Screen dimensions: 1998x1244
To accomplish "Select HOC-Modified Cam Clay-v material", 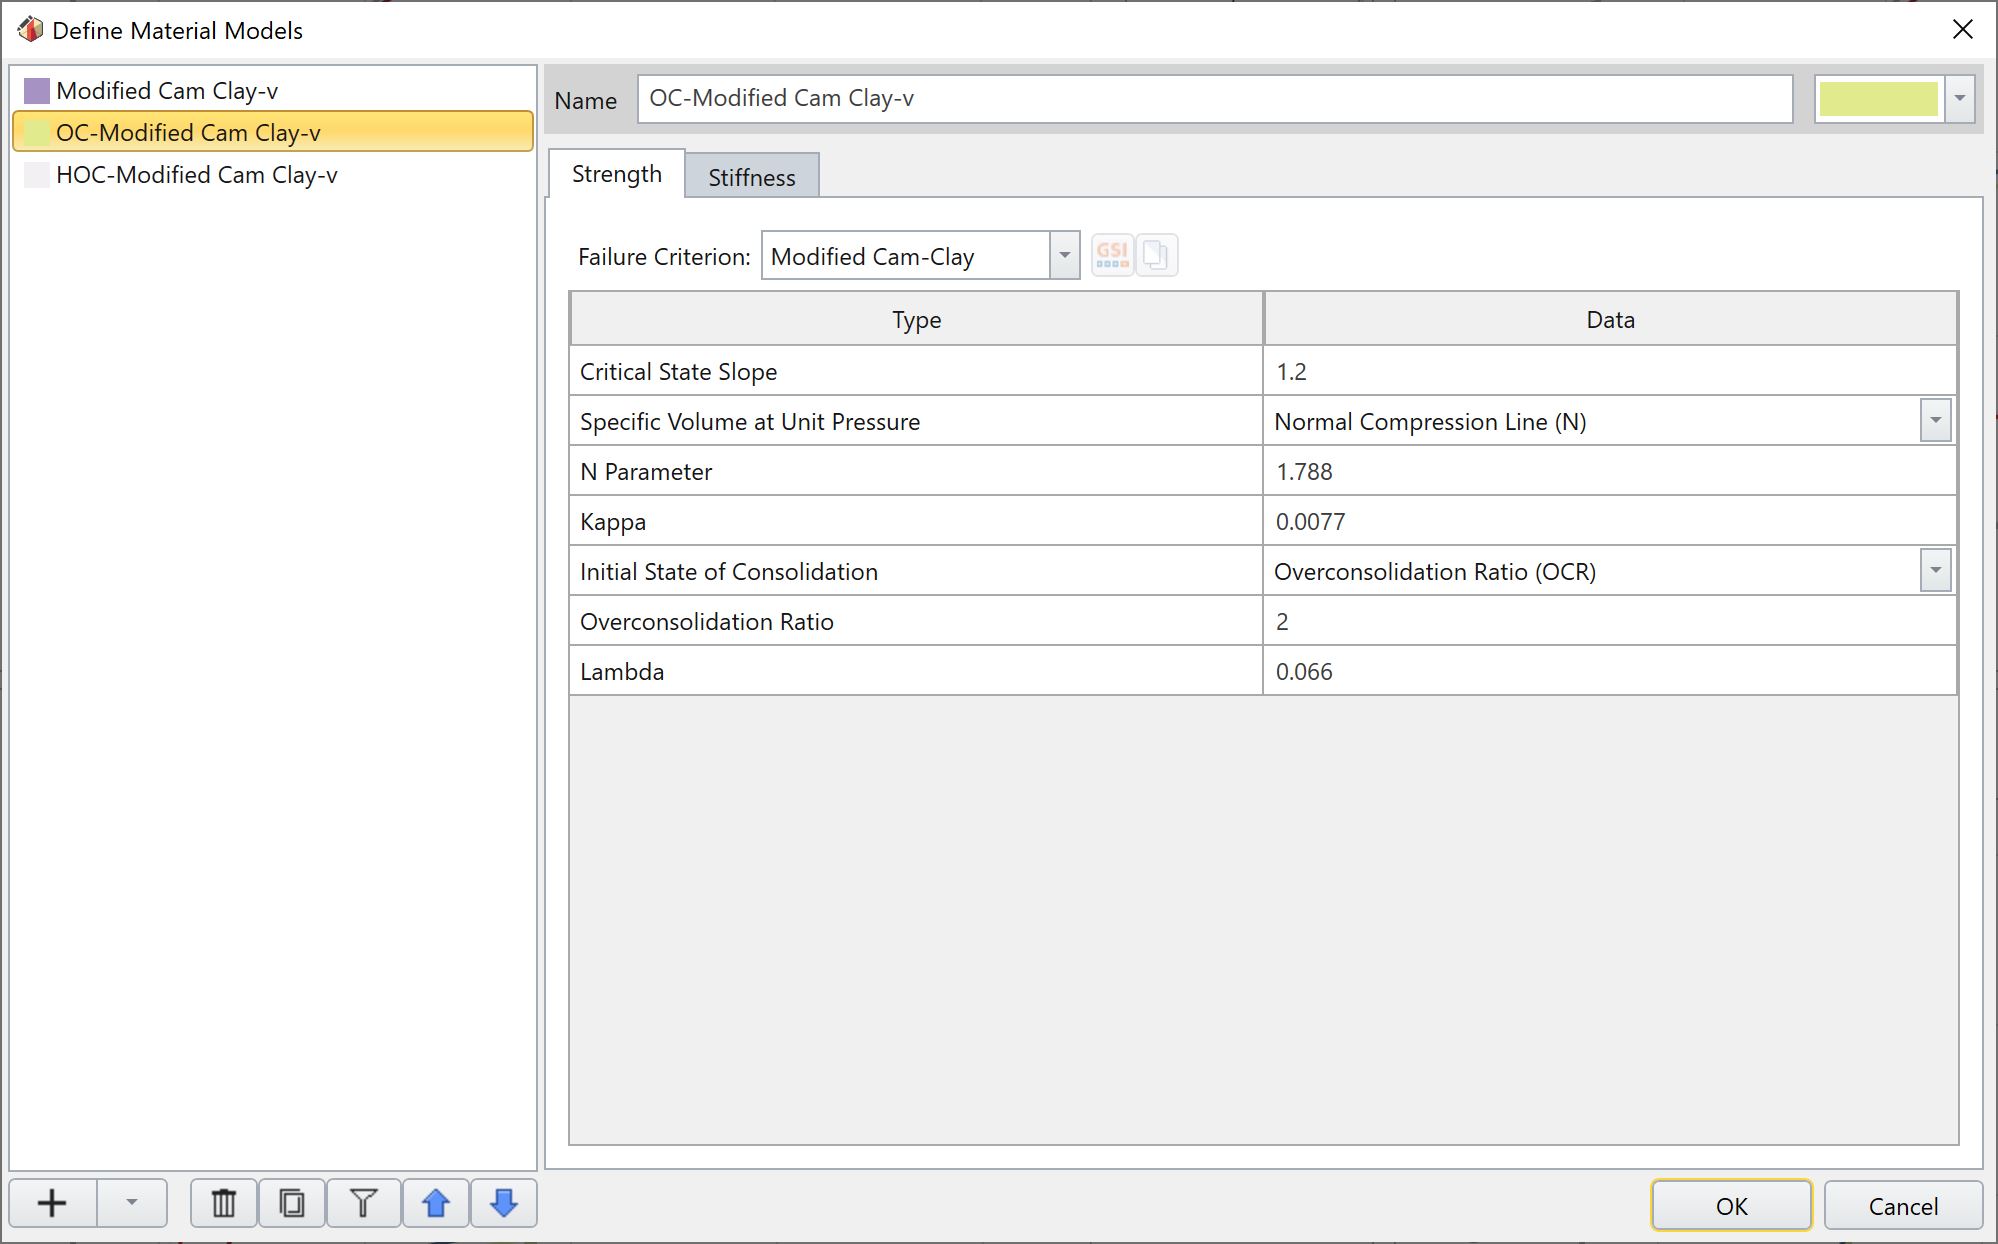I will (196, 175).
